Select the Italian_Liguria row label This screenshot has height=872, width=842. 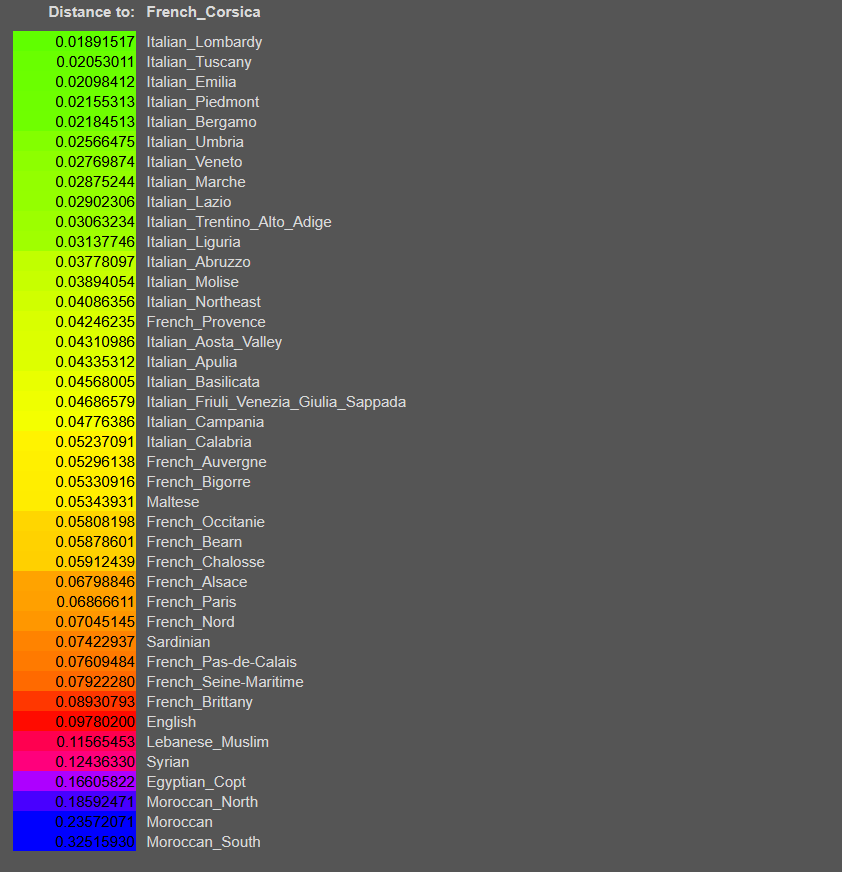click(x=194, y=242)
